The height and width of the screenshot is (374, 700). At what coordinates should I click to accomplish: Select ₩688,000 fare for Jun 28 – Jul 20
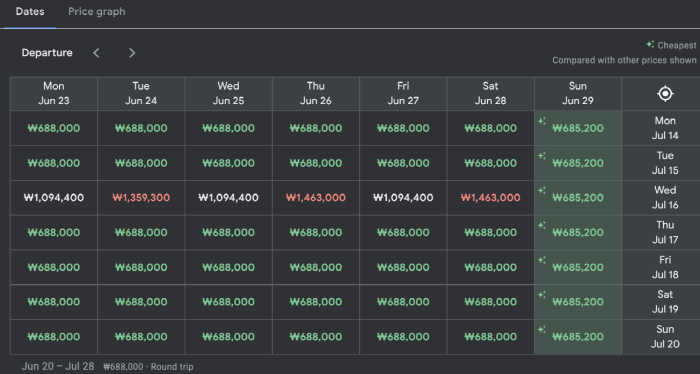(x=490, y=337)
